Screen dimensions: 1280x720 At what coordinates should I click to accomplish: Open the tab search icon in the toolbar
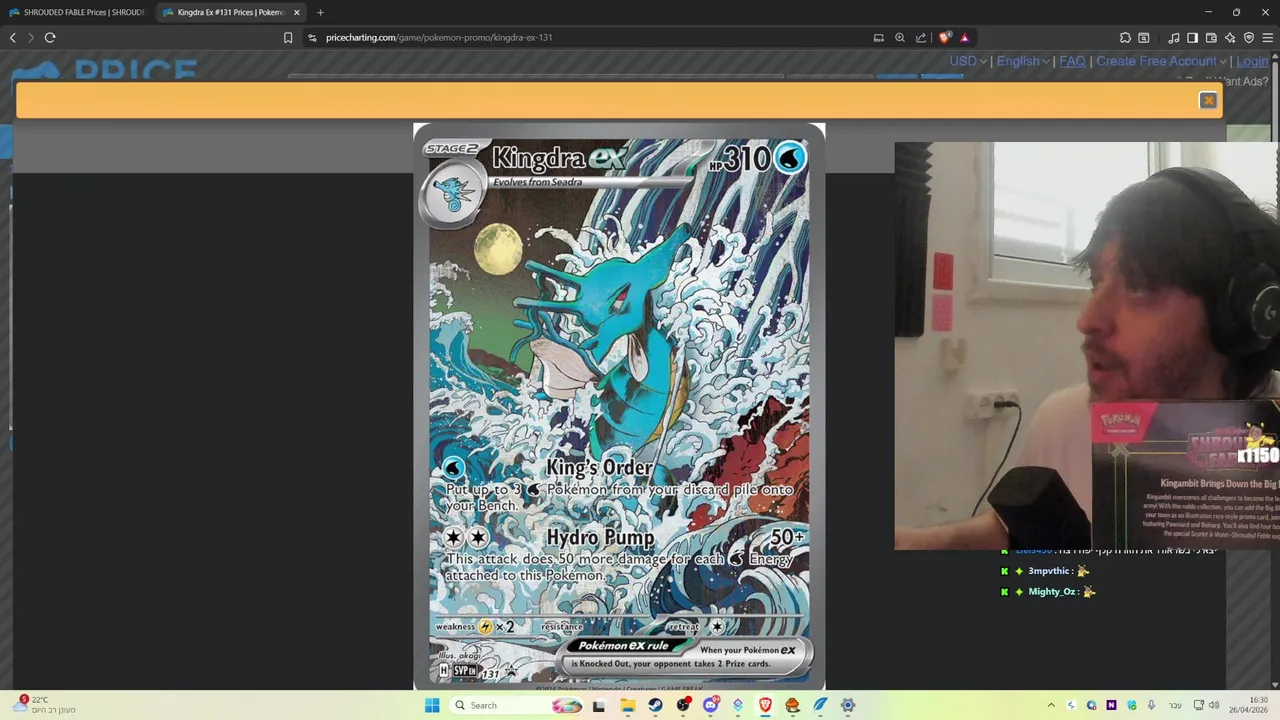click(x=1145, y=38)
